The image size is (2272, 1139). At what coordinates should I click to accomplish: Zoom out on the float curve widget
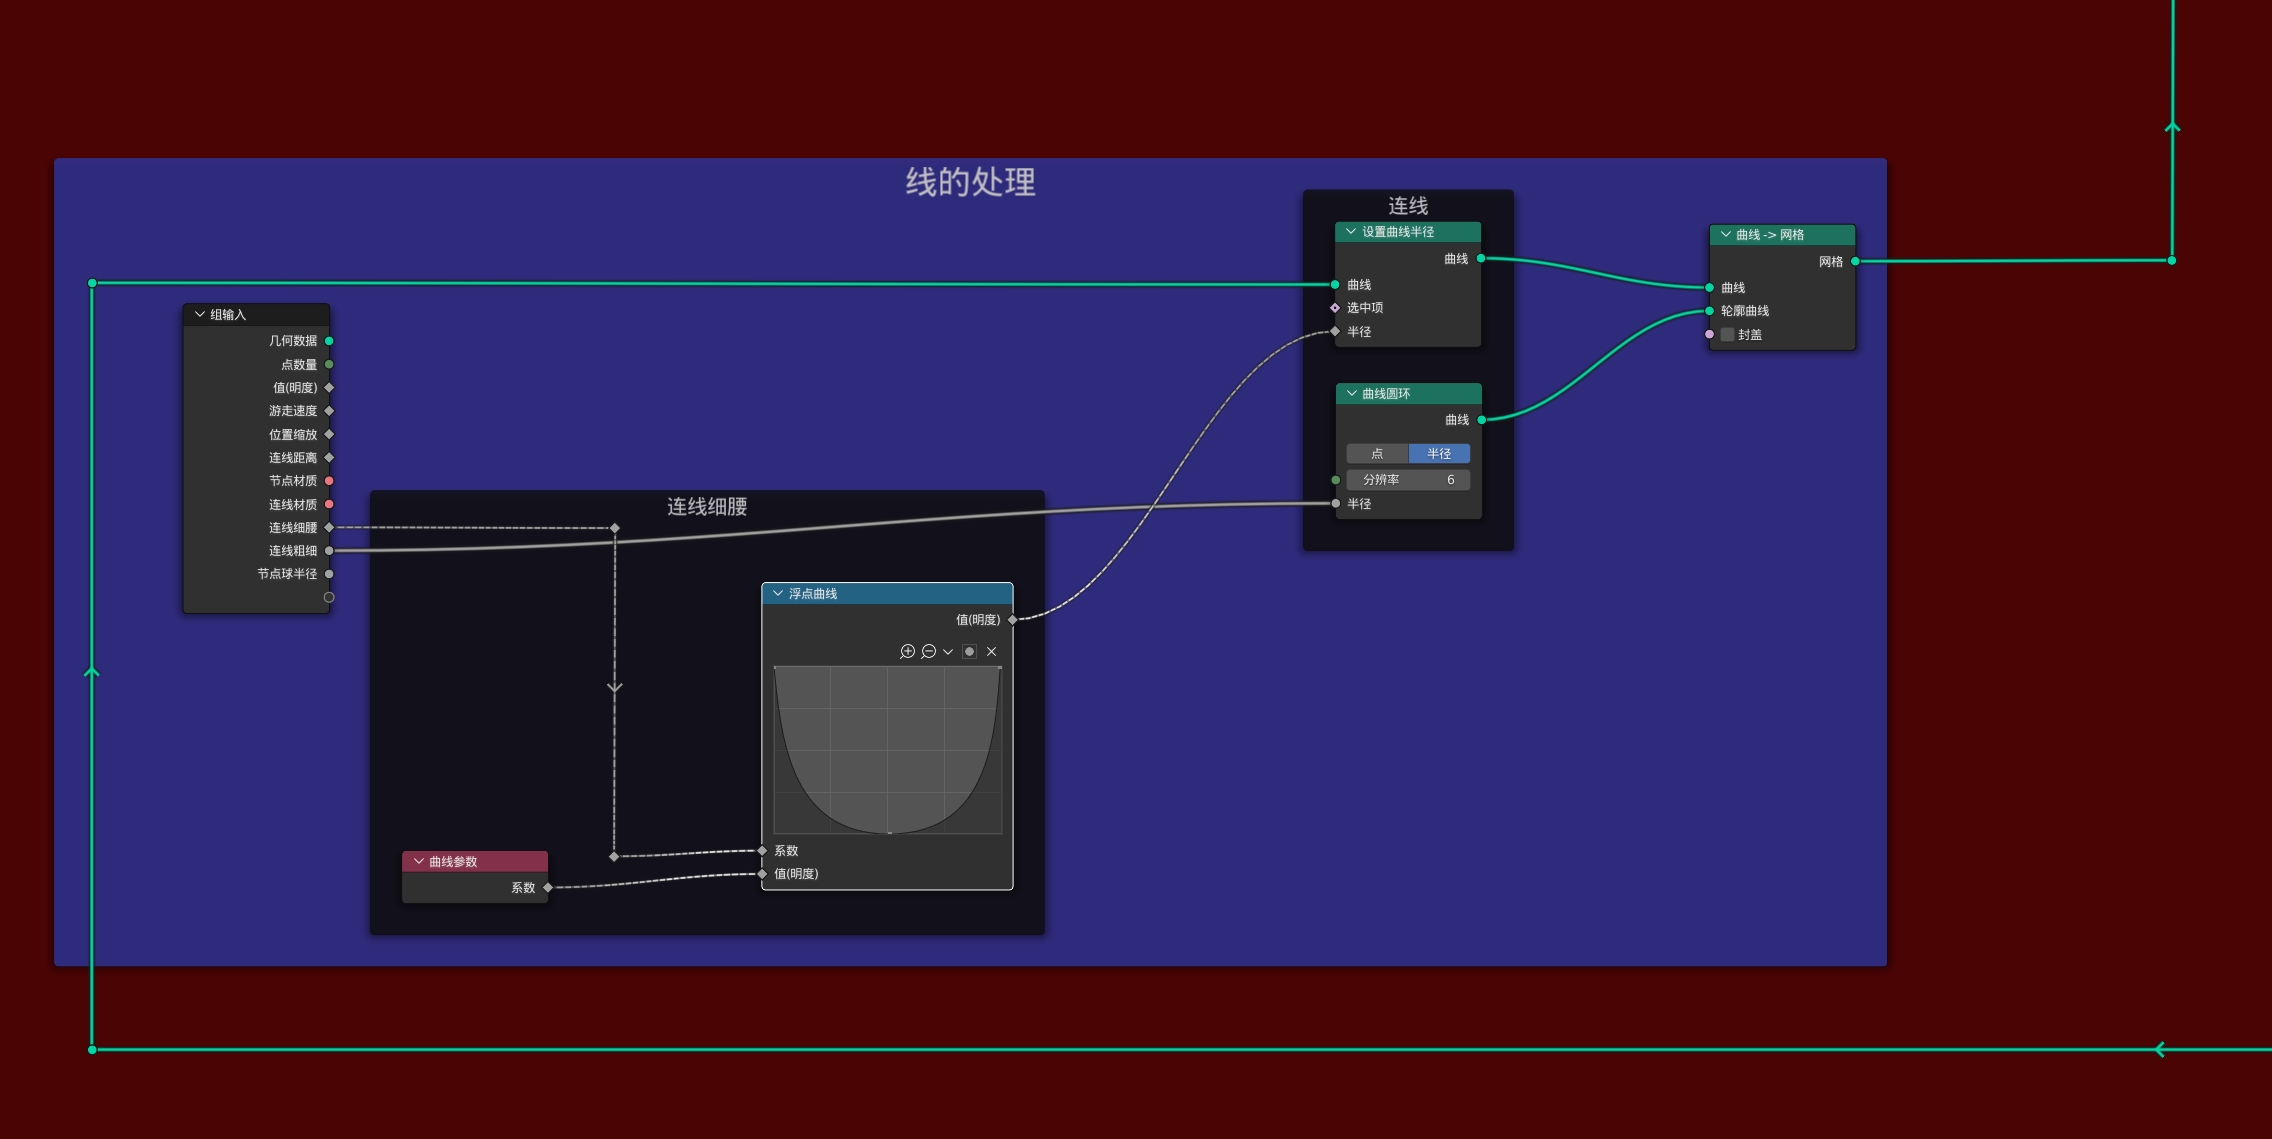pyautogui.click(x=928, y=651)
